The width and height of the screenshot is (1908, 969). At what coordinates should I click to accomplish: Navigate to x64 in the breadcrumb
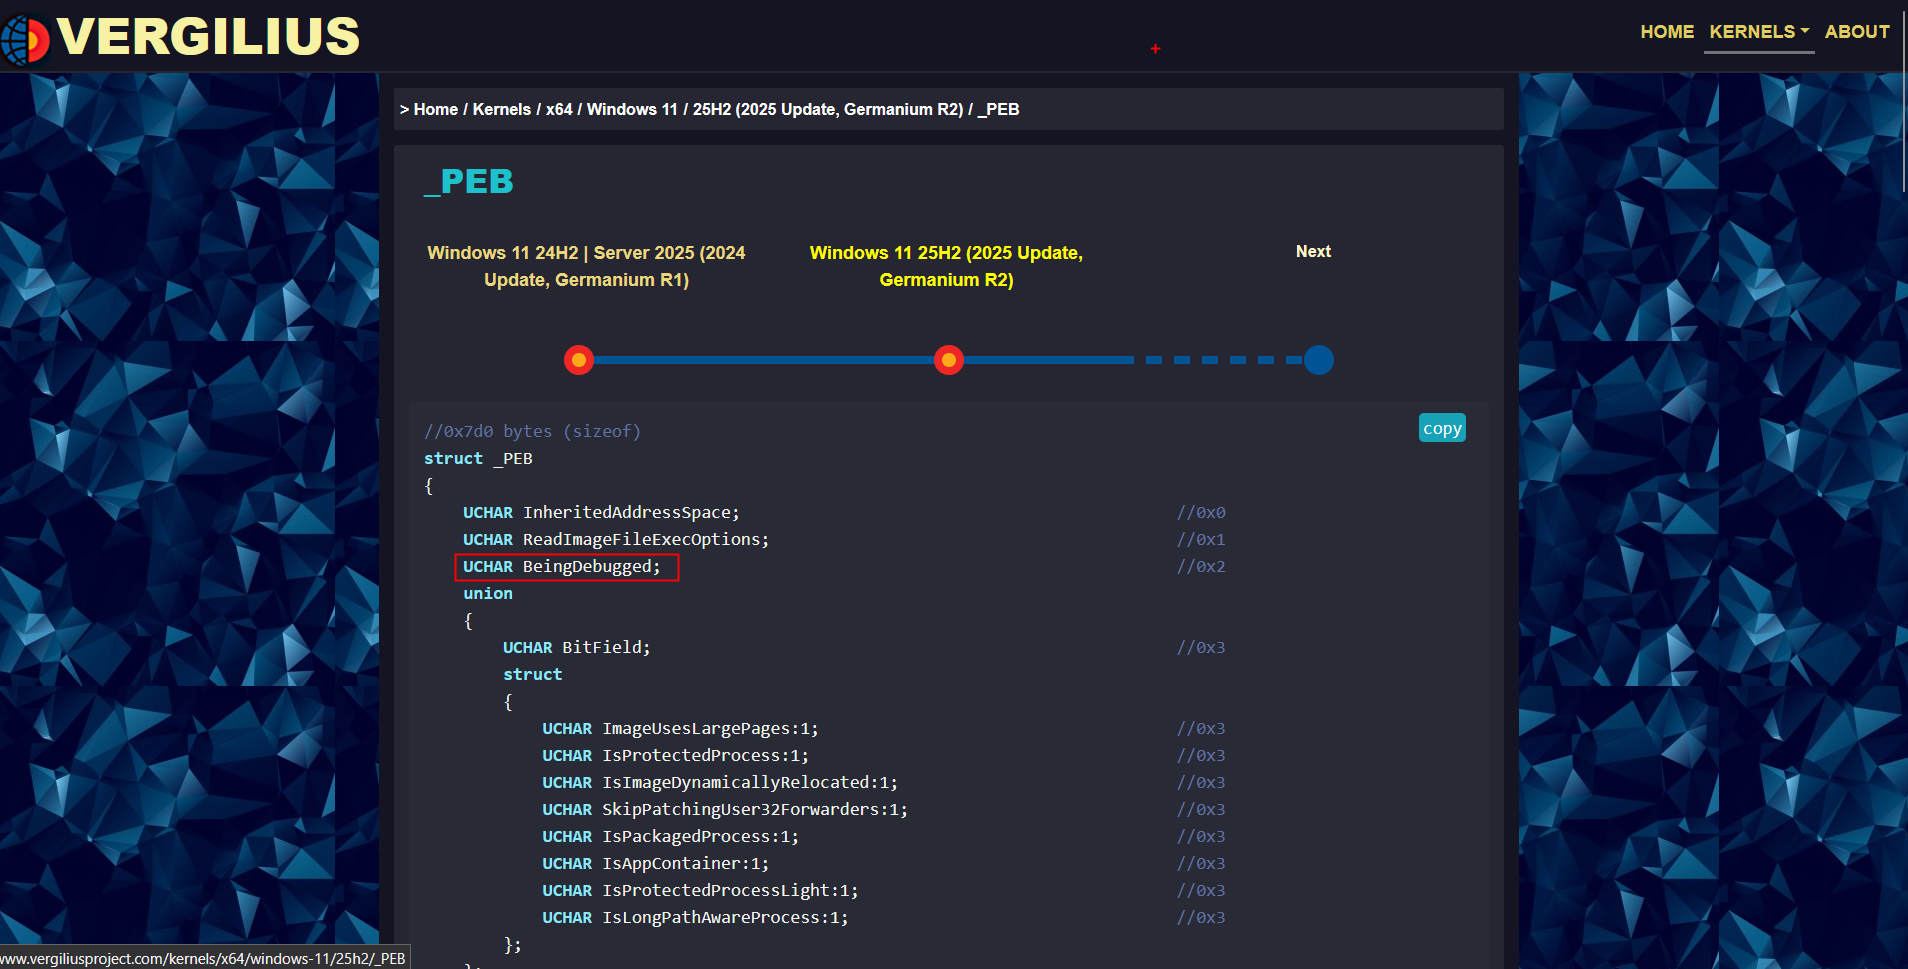(559, 110)
